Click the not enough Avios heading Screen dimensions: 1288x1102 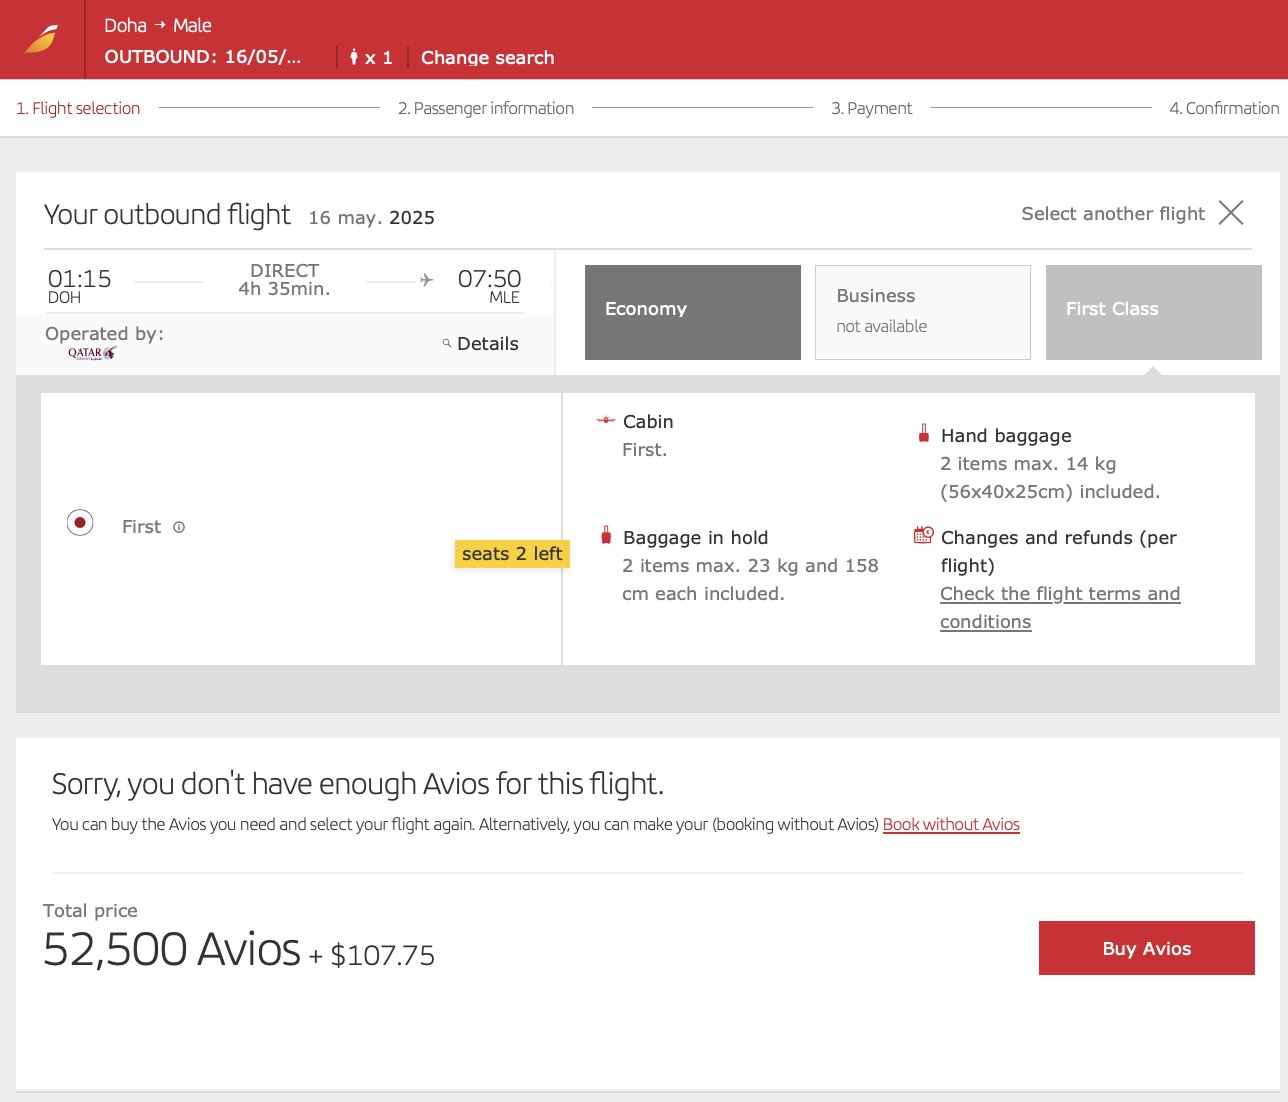coord(357,783)
